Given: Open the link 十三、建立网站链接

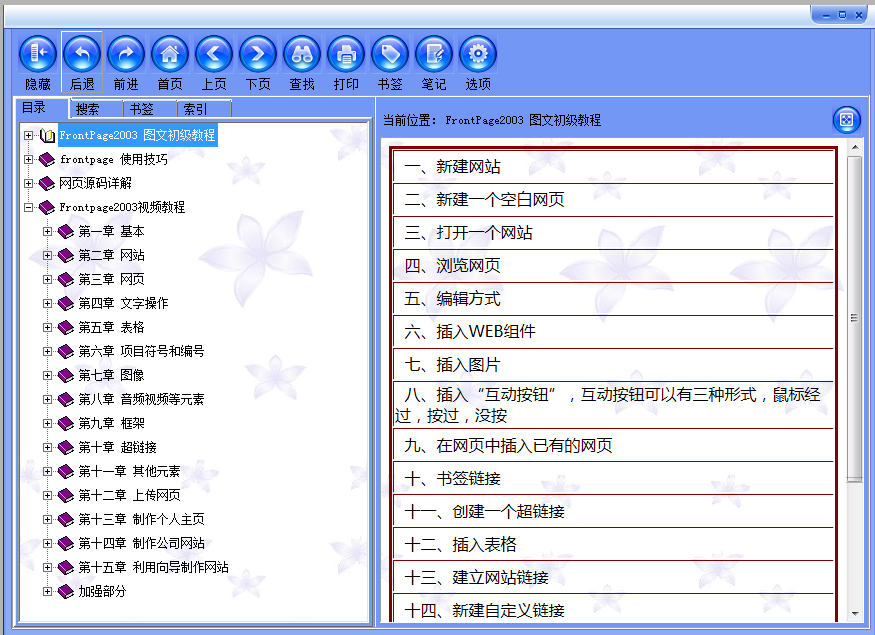Looking at the screenshot, I should point(477,578).
